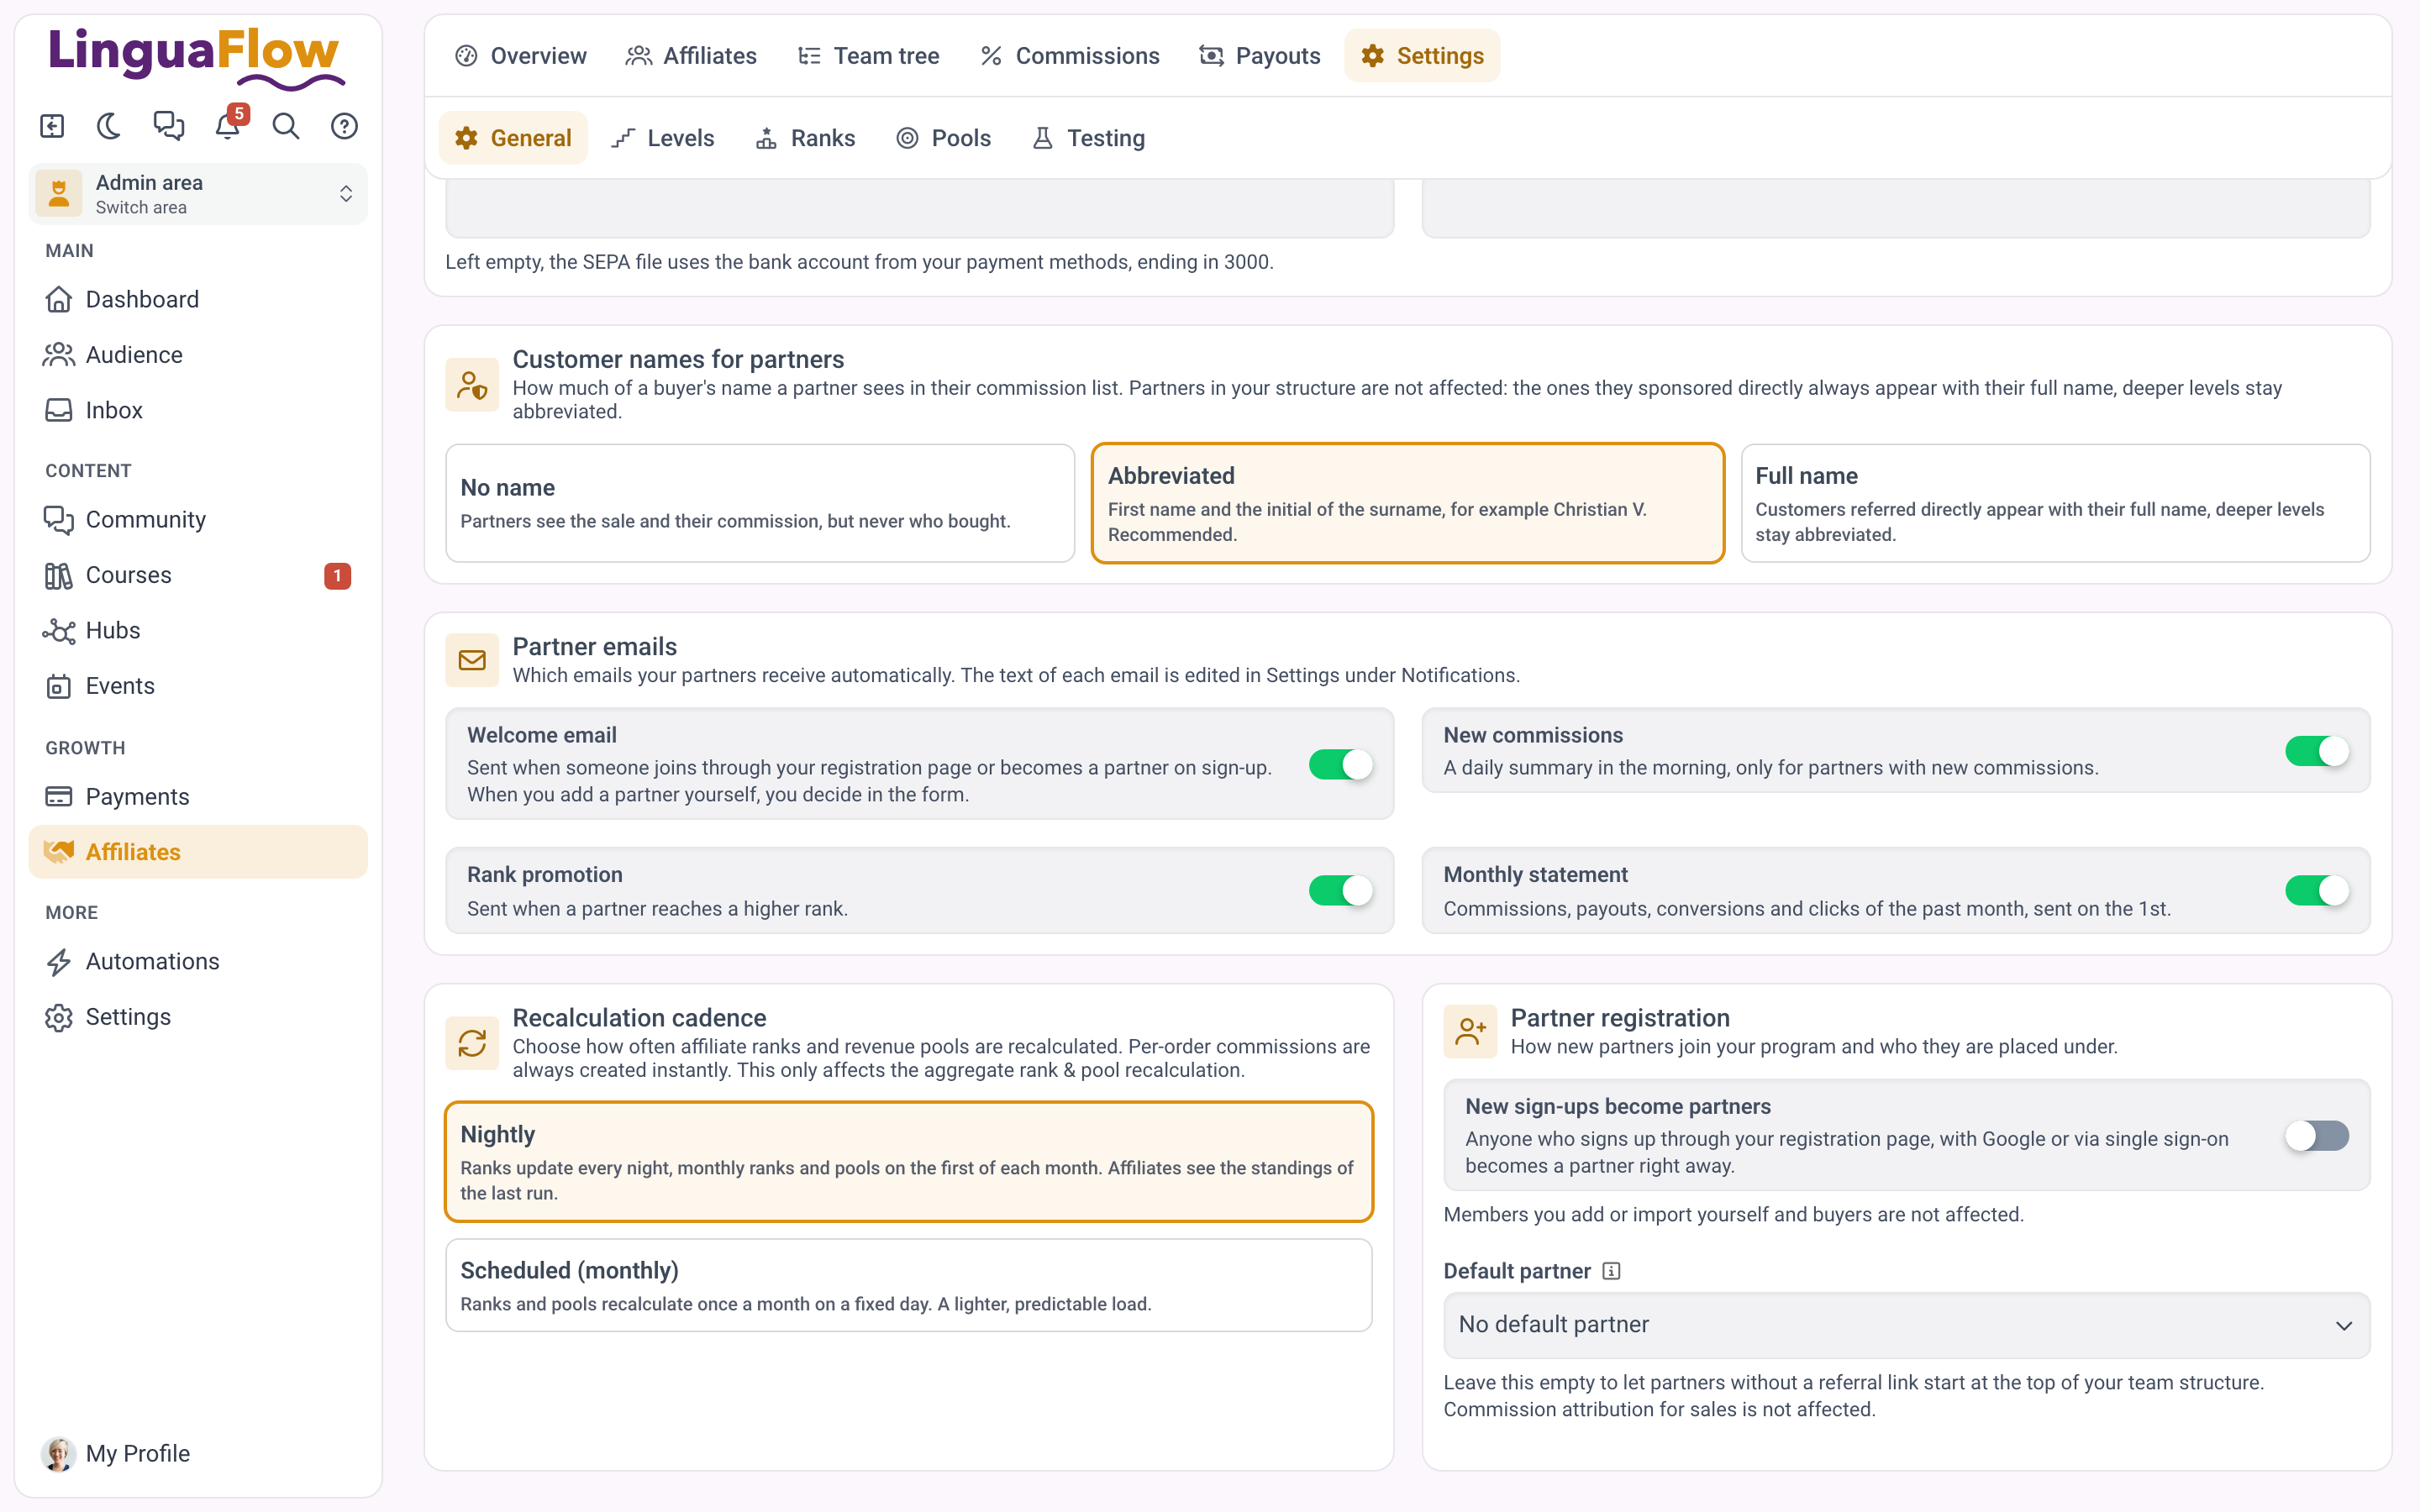
Task: Switch to the Commissions tab
Action: [1070, 56]
